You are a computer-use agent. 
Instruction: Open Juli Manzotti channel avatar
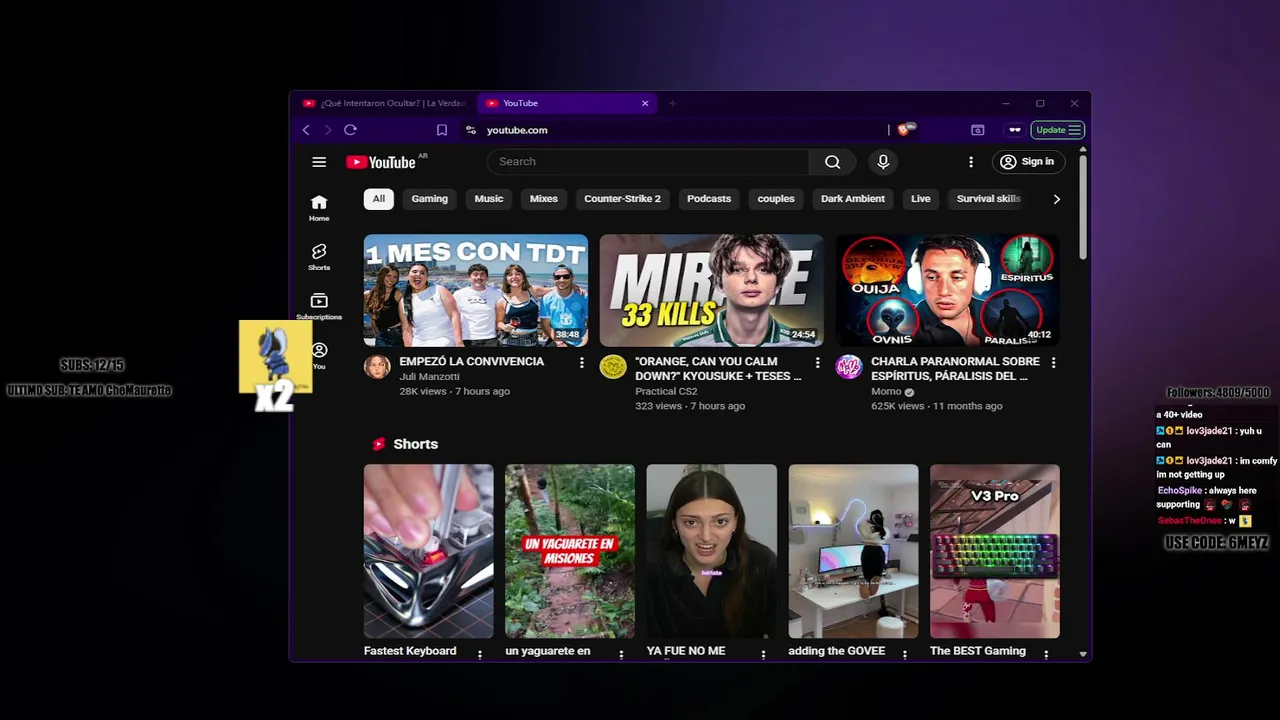click(377, 367)
